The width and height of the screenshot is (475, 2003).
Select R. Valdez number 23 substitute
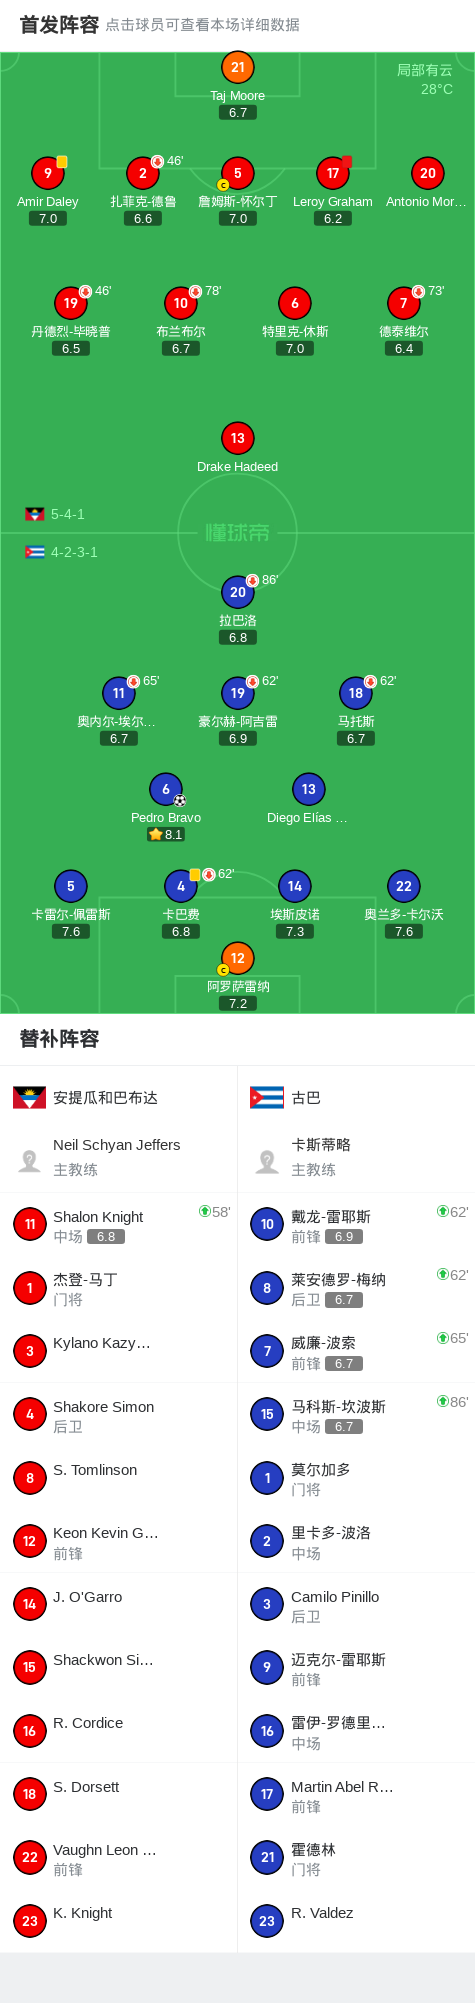pyautogui.click(x=356, y=1921)
